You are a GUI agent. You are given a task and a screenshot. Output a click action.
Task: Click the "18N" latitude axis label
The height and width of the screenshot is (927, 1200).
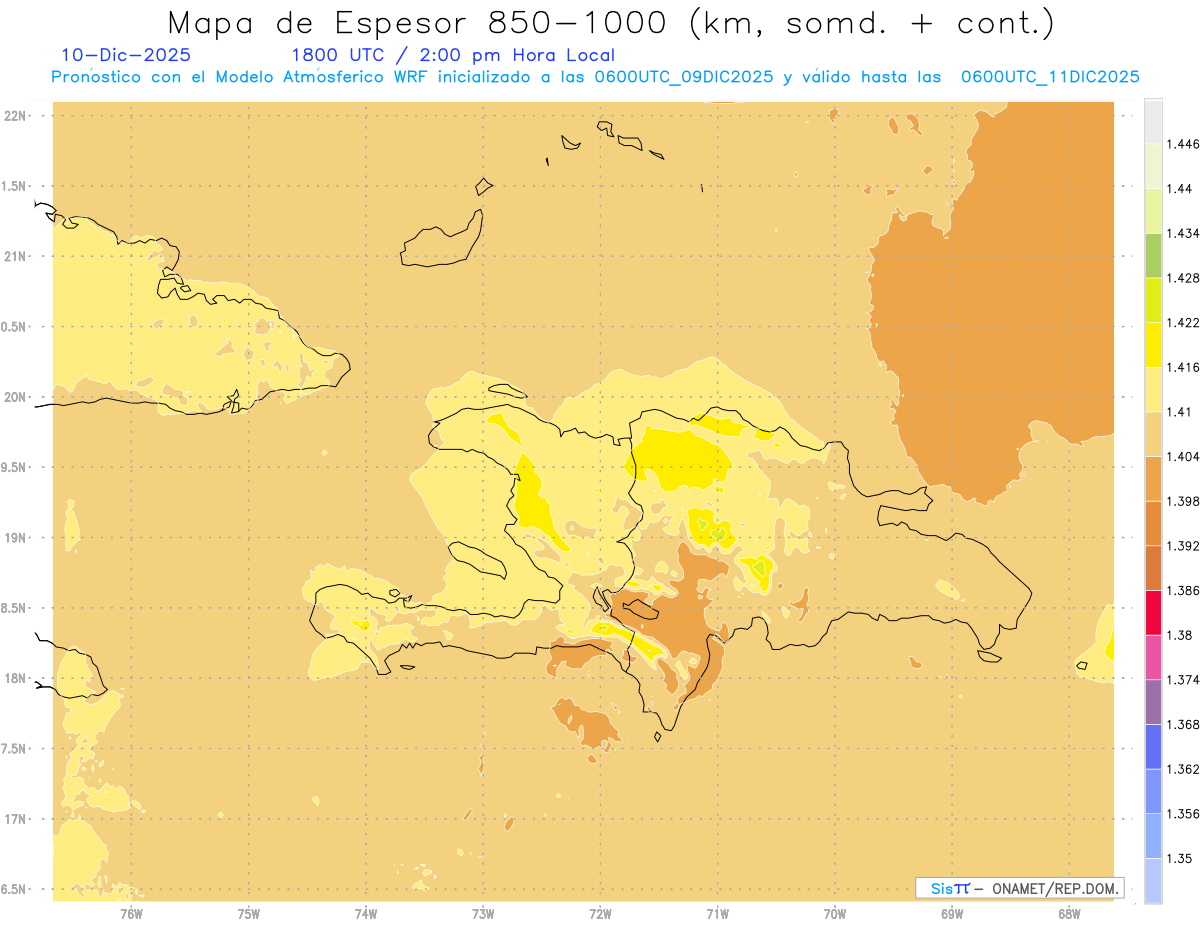coord(15,679)
